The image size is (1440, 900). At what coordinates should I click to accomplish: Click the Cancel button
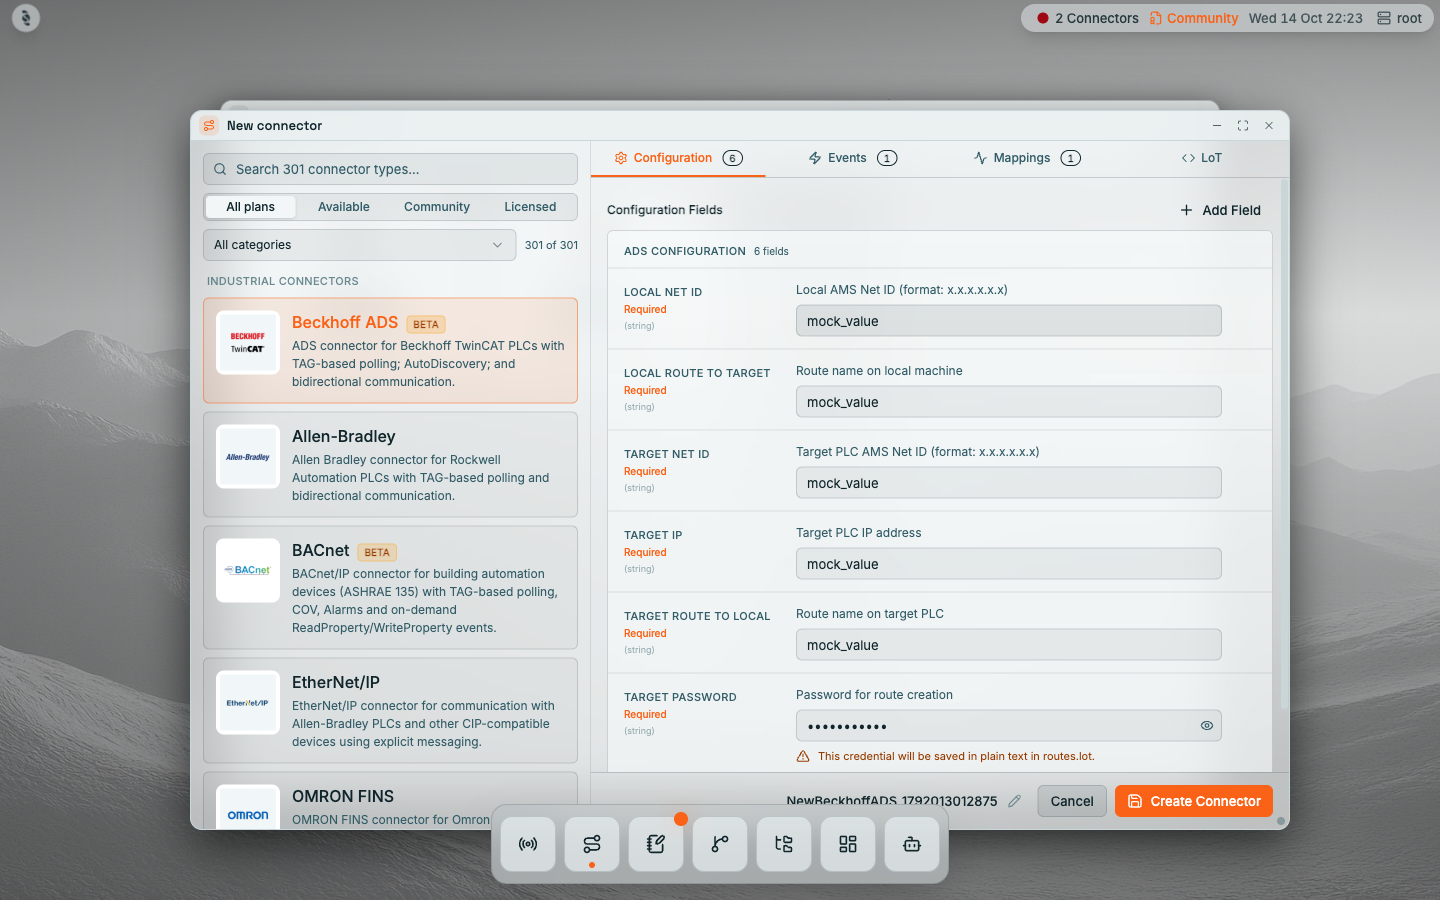(x=1072, y=801)
